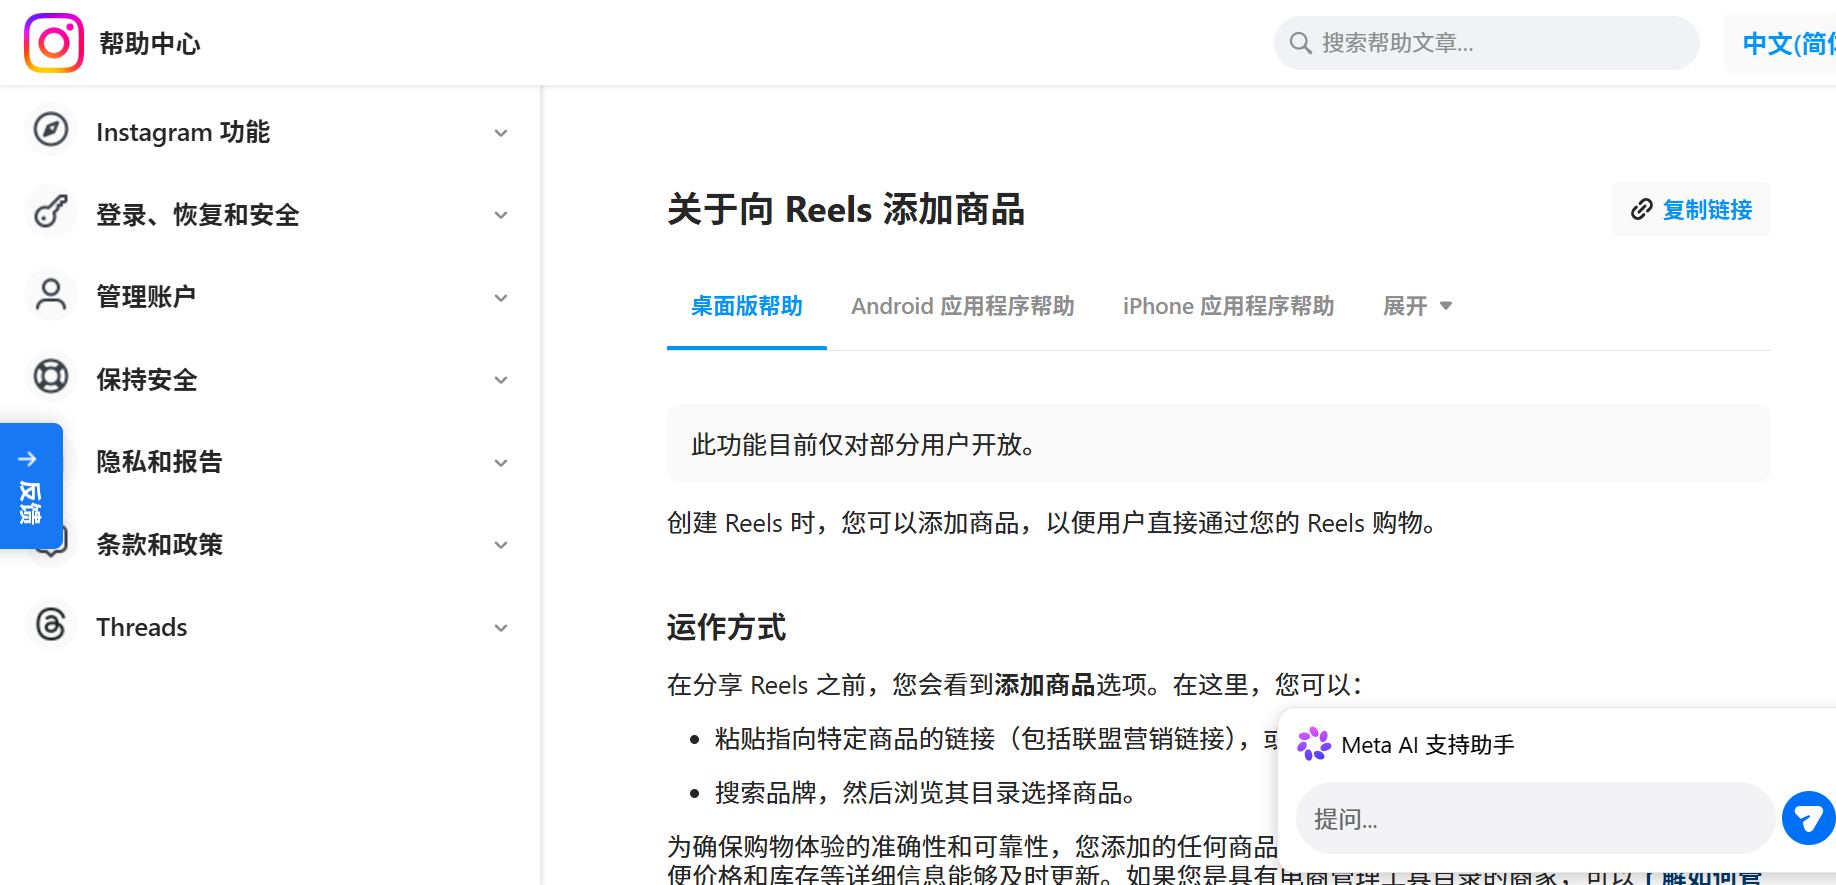Switch to Android 应用程序帮助 tab

[962, 306]
